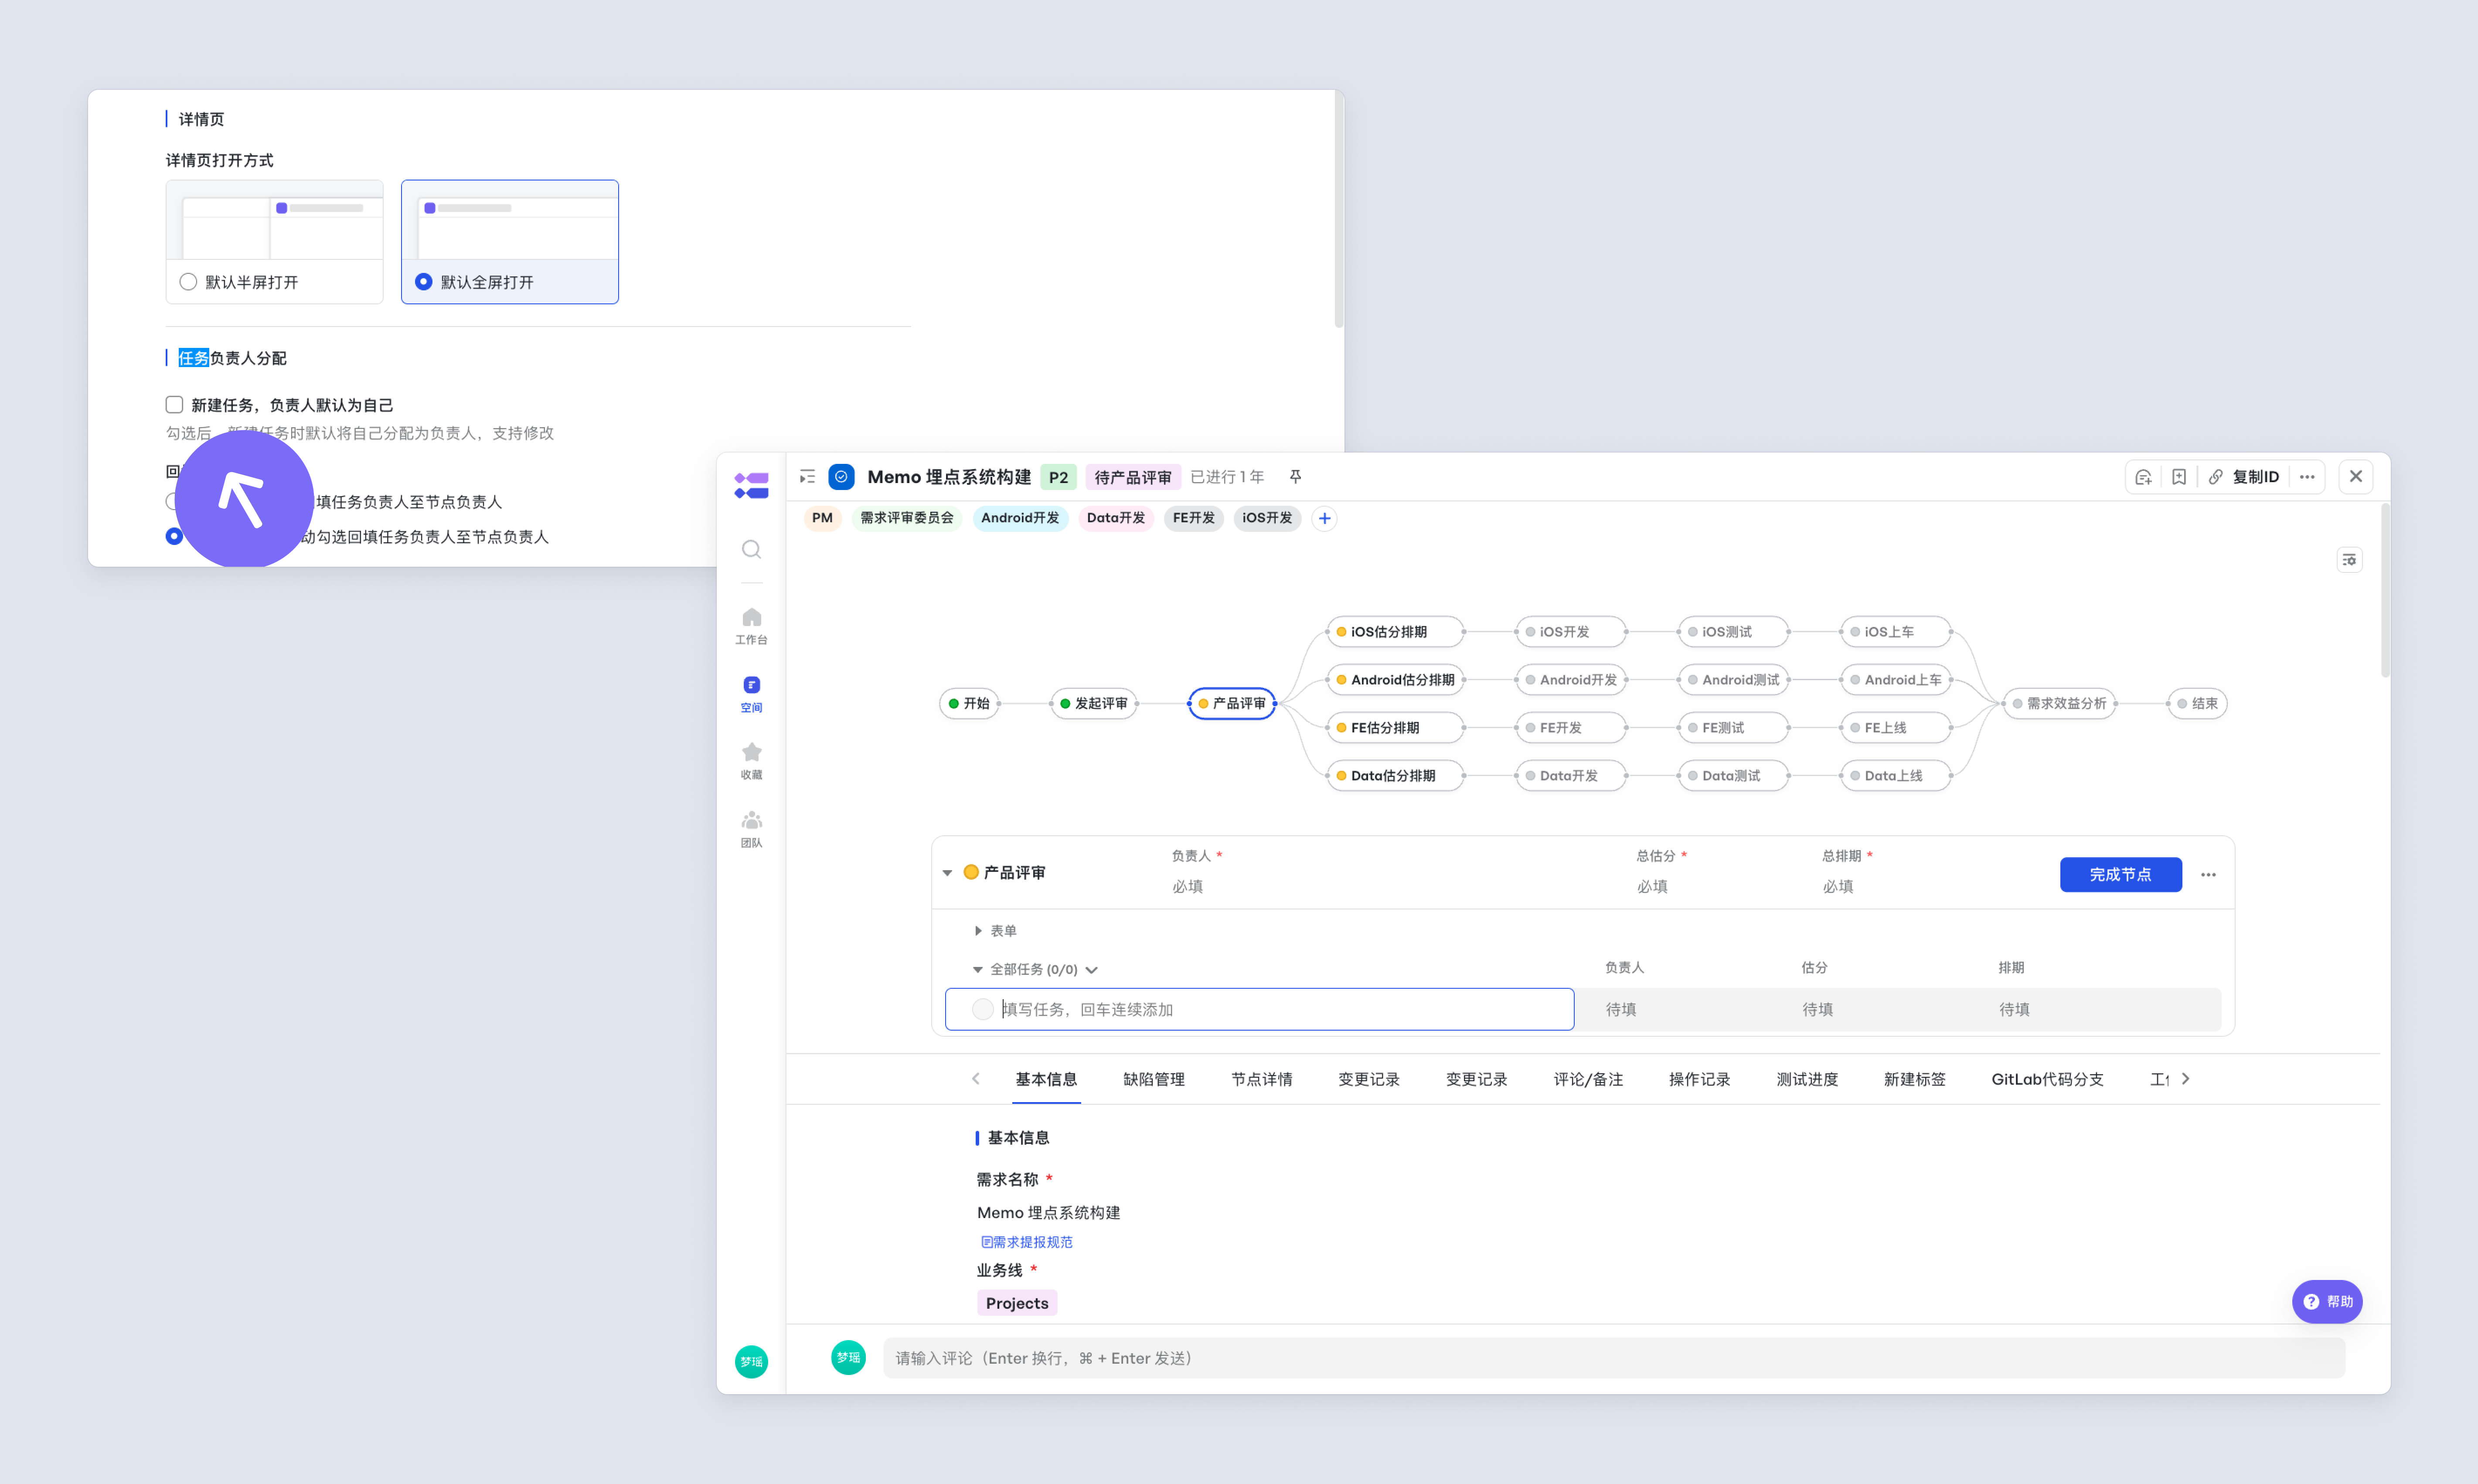The height and width of the screenshot is (1484, 2478).
Task: Click the chat-add icon in header
Action: [2143, 477]
